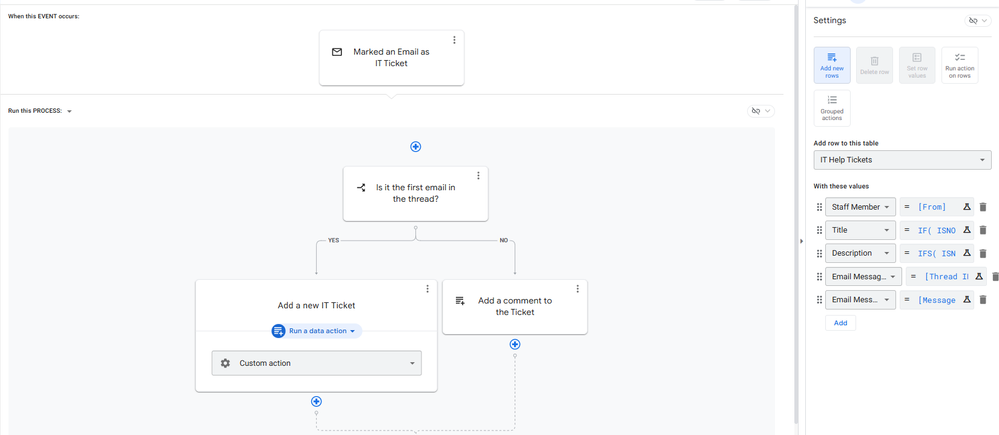Open expression assistant for the Title row

click(x=967, y=230)
